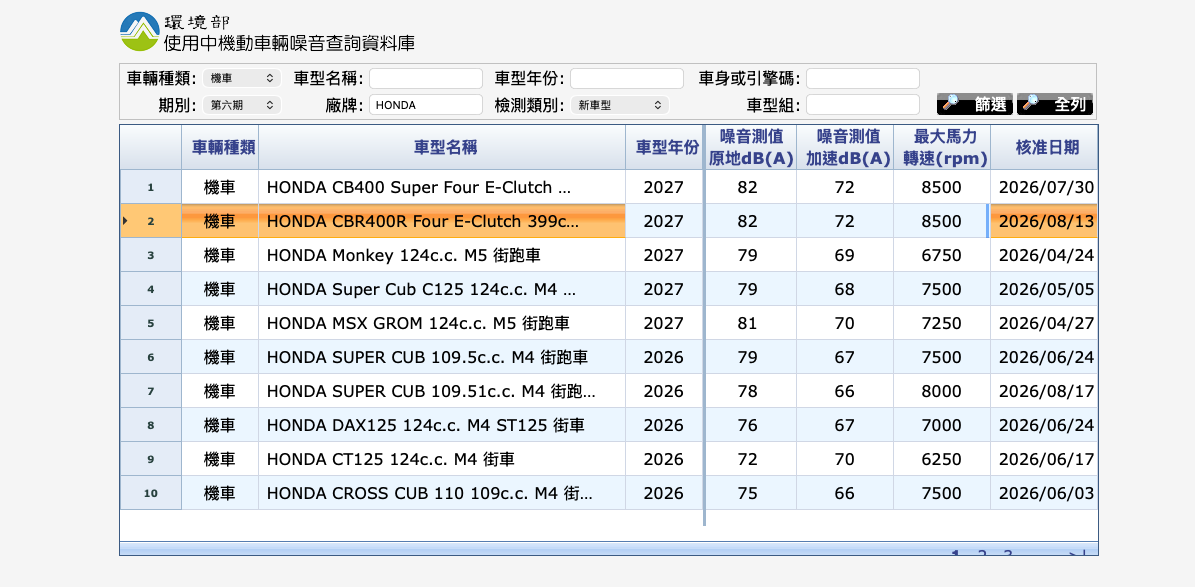Click the 環境部 logo icon
Image resolution: width=1195 pixels, height=587 pixels.
[x=139, y=32]
